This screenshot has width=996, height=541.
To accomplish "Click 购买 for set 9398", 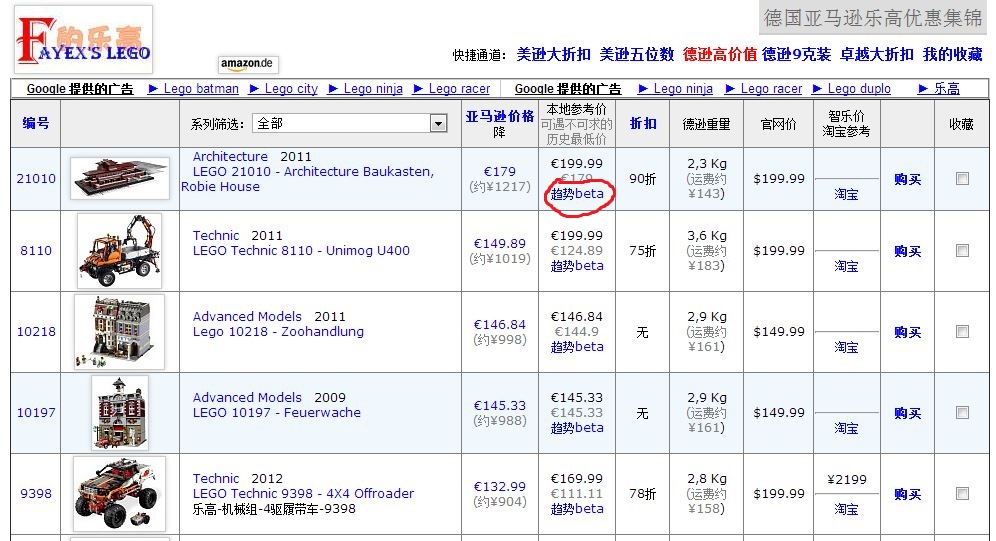I will pyautogui.click(x=907, y=494).
